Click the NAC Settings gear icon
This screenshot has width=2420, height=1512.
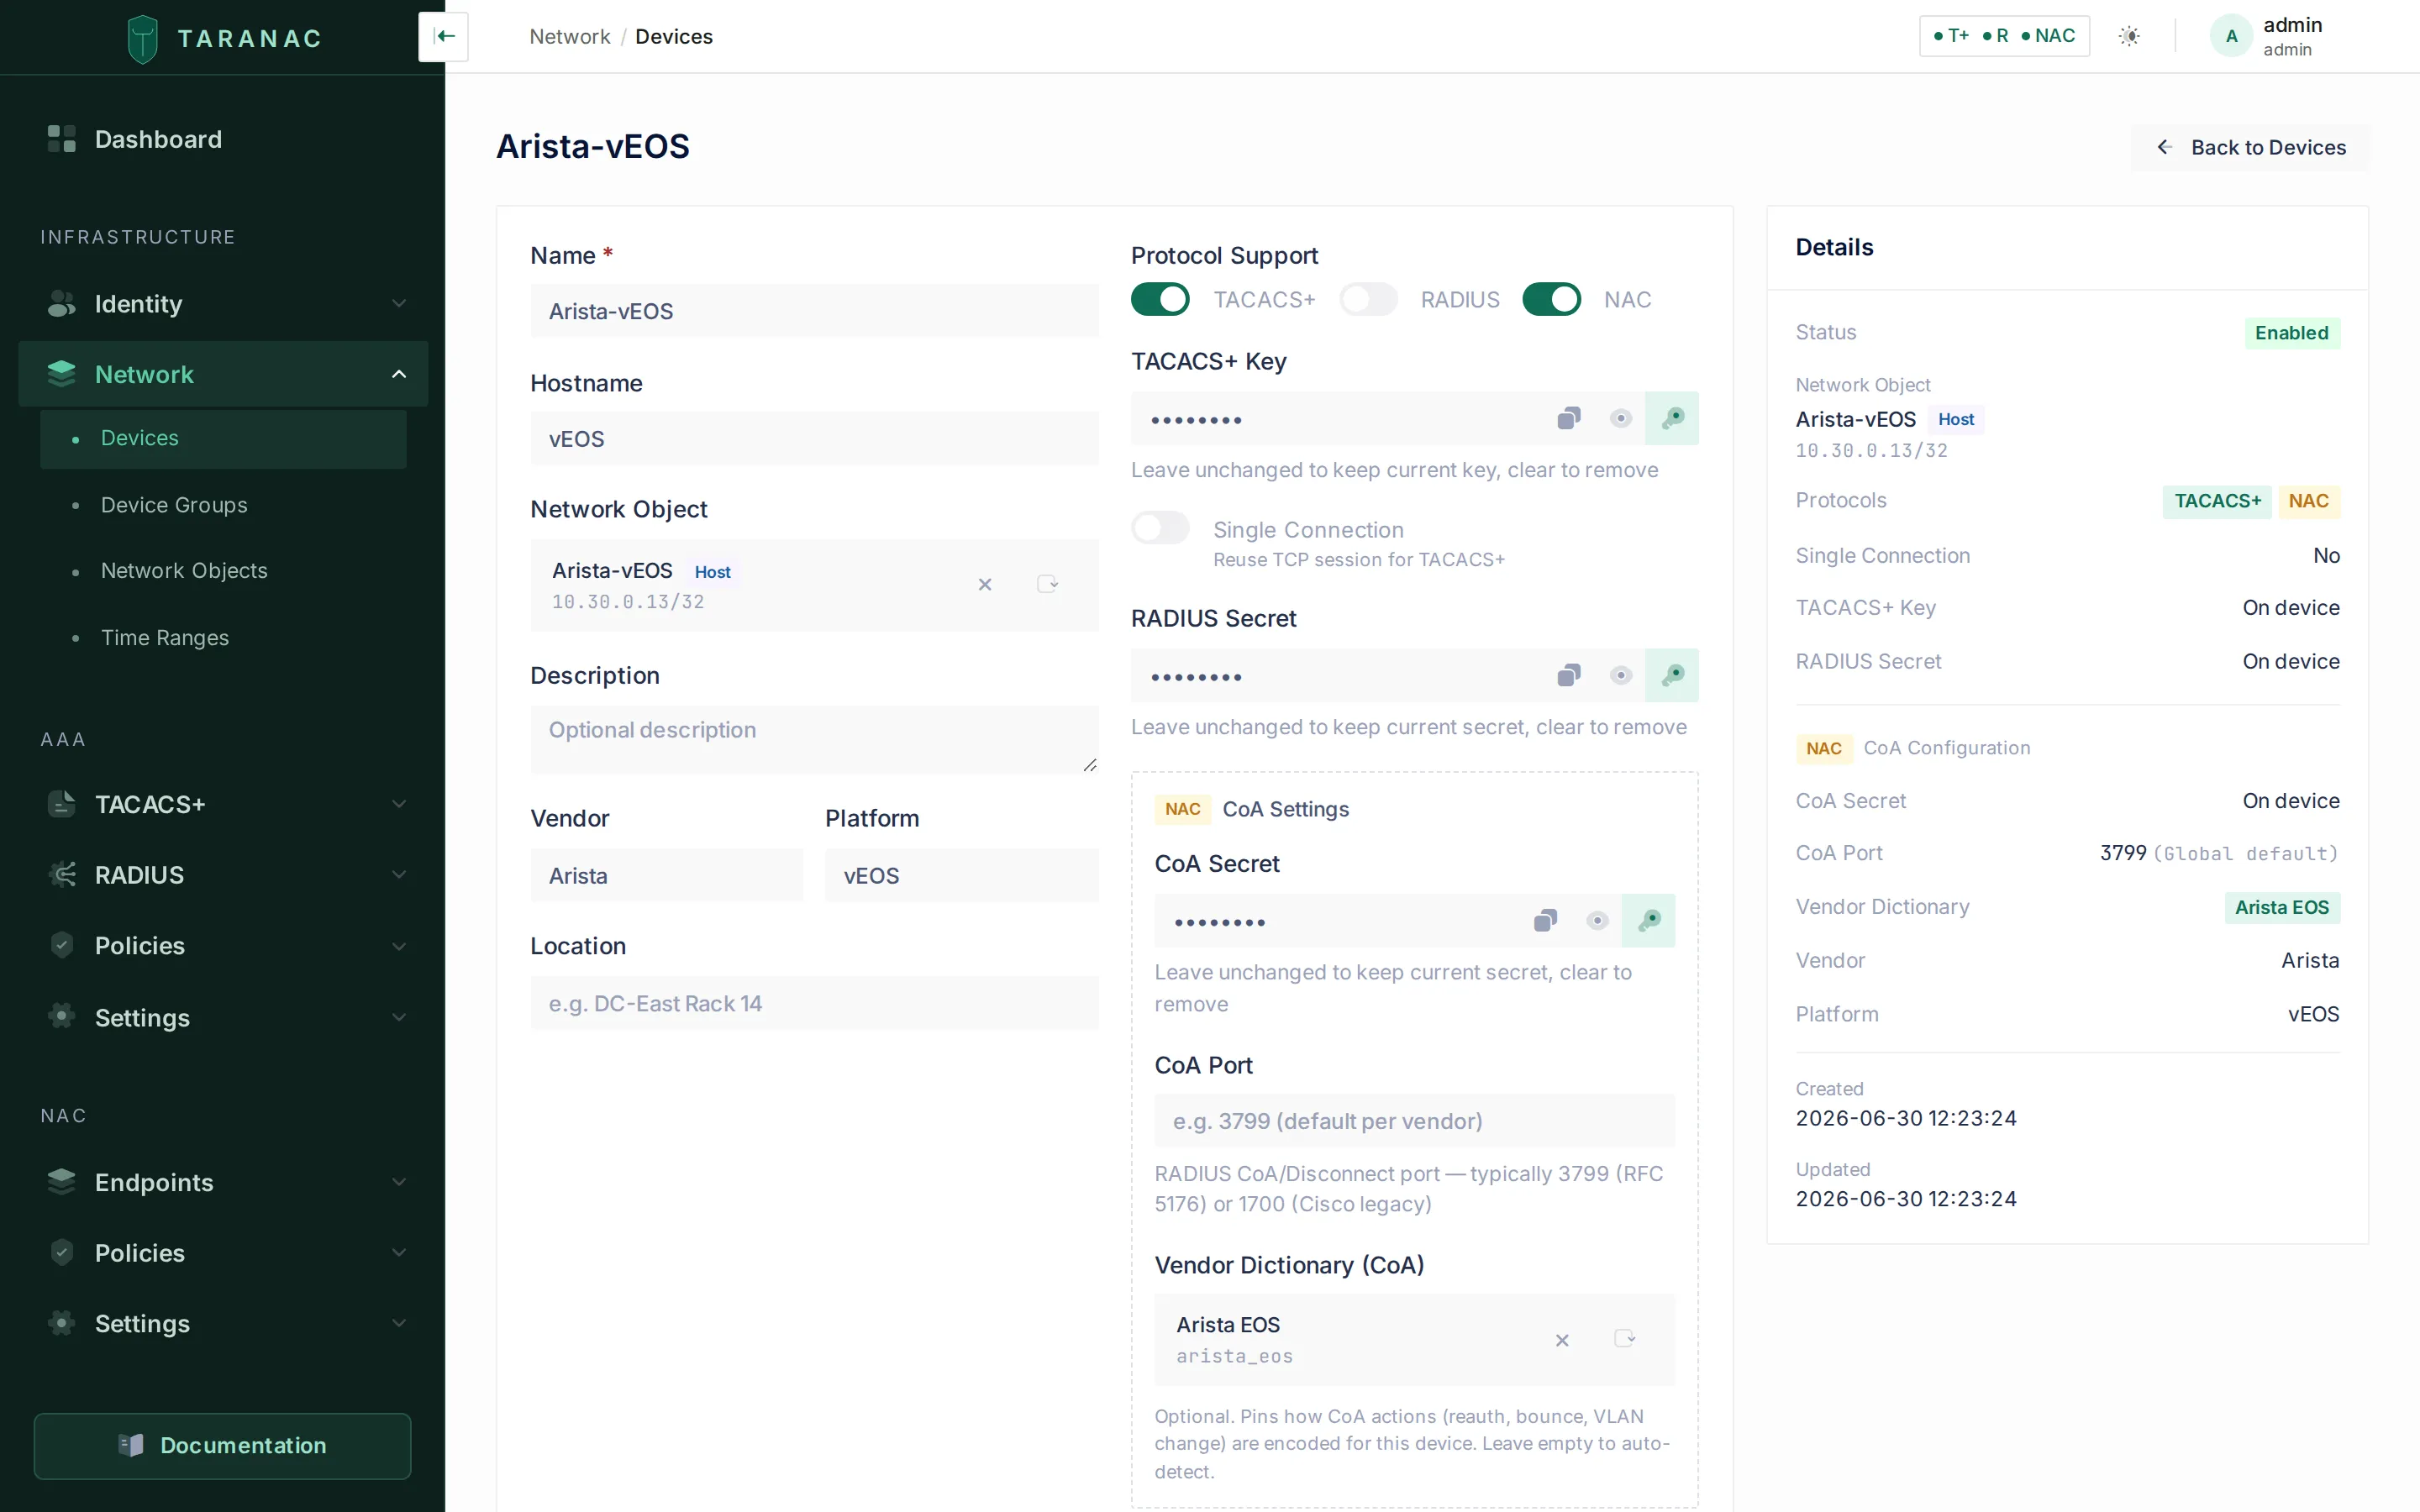pos(61,1323)
